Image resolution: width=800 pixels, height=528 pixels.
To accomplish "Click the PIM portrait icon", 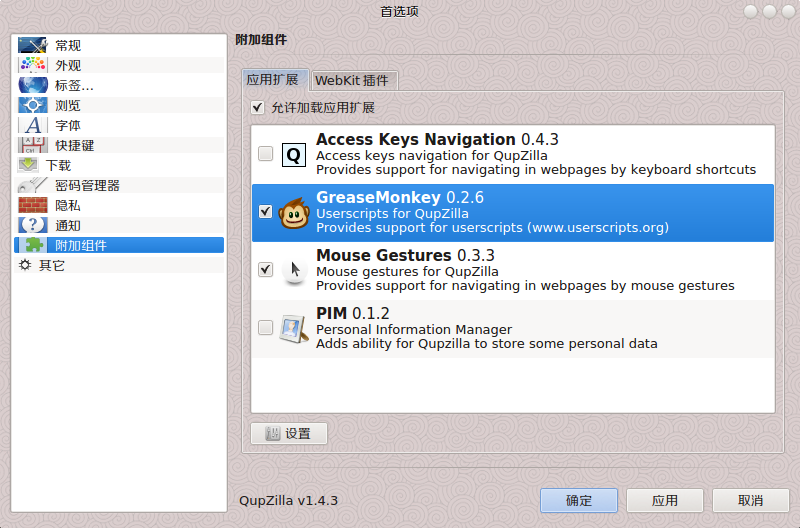I will [x=294, y=329].
